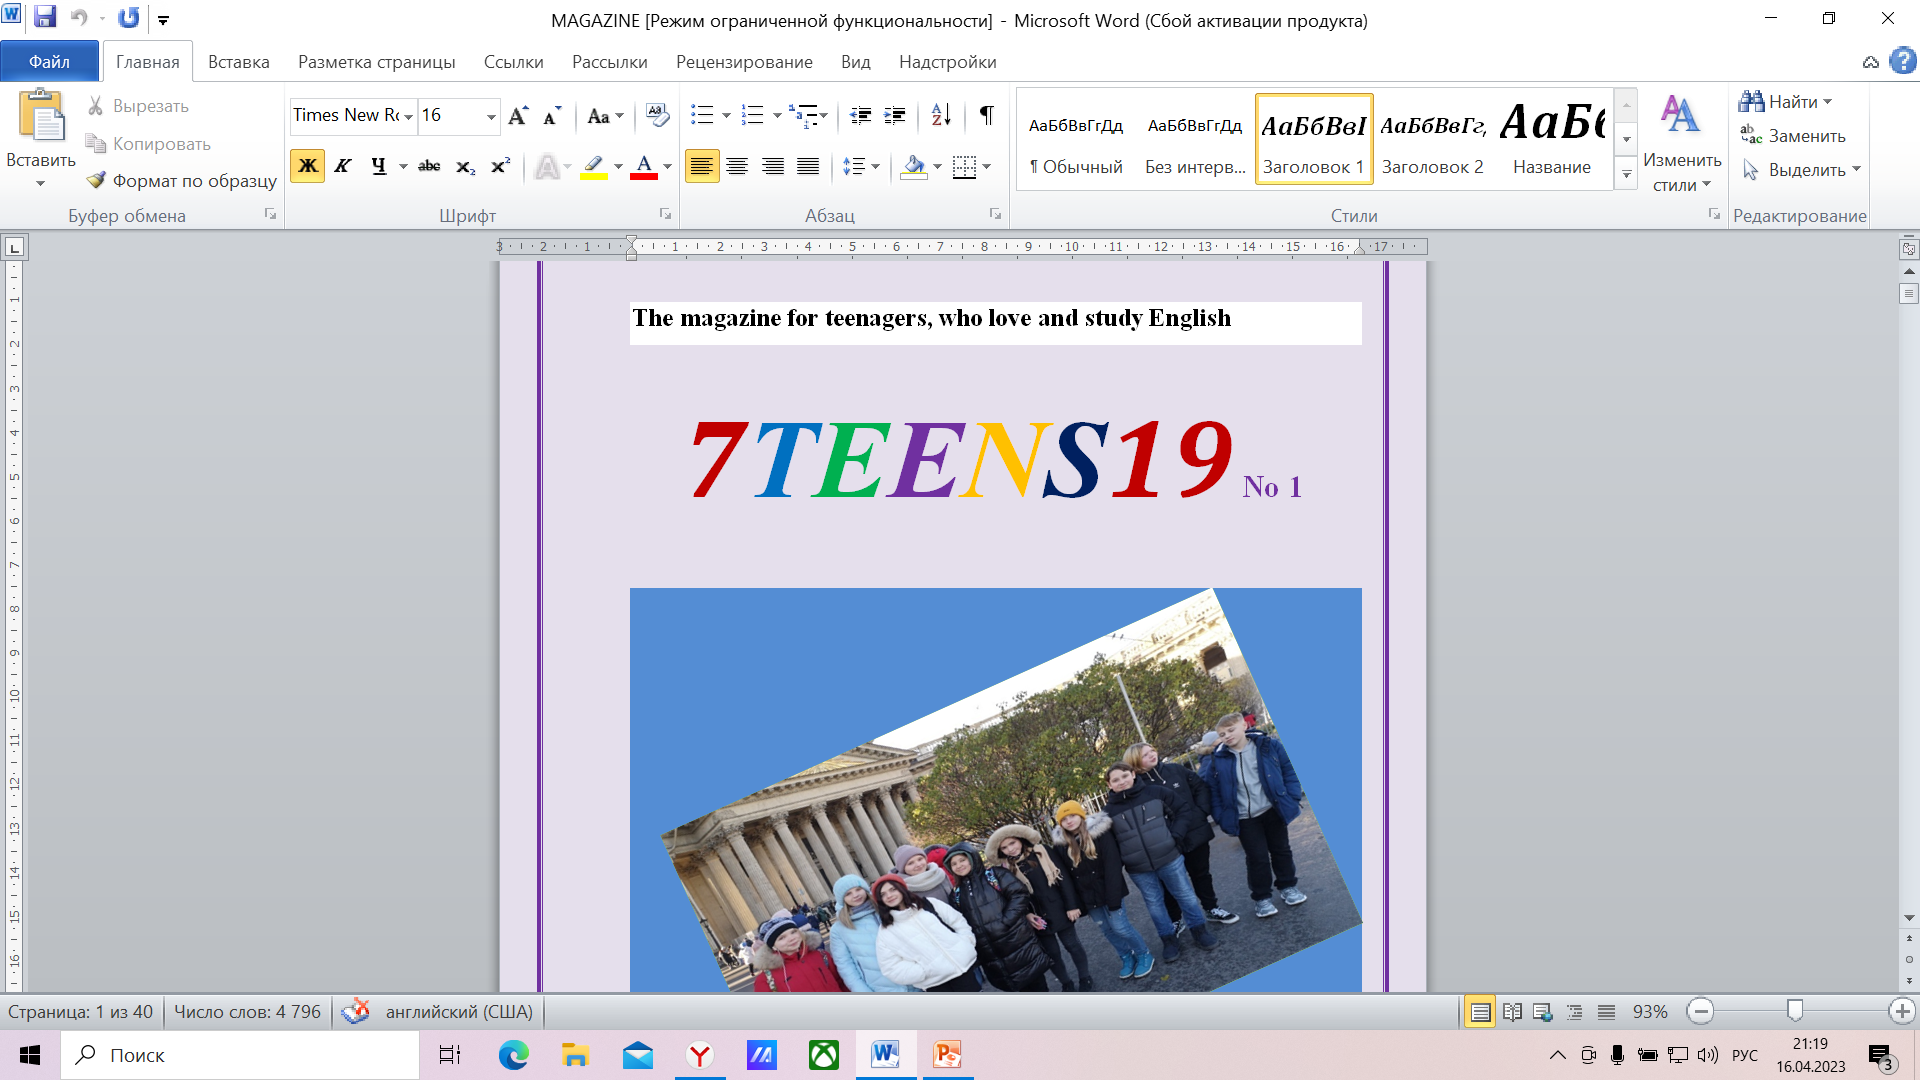Toggle Bold (Ж) formatting
The image size is (1920, 1080).
(x=308, y=166)
